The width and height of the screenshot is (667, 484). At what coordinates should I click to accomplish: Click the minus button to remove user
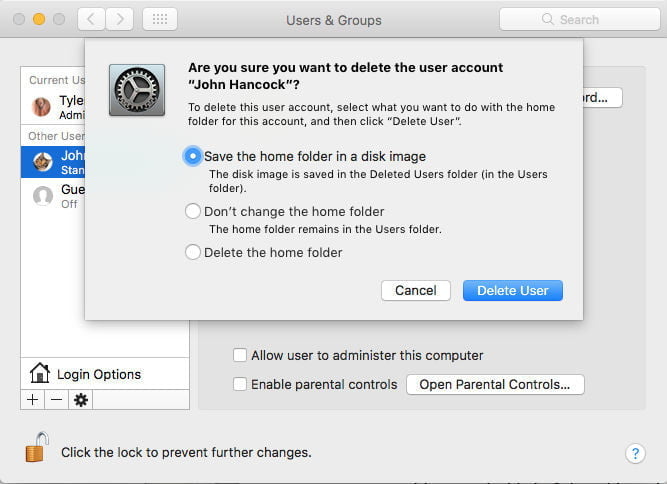[x=57, y=400]
